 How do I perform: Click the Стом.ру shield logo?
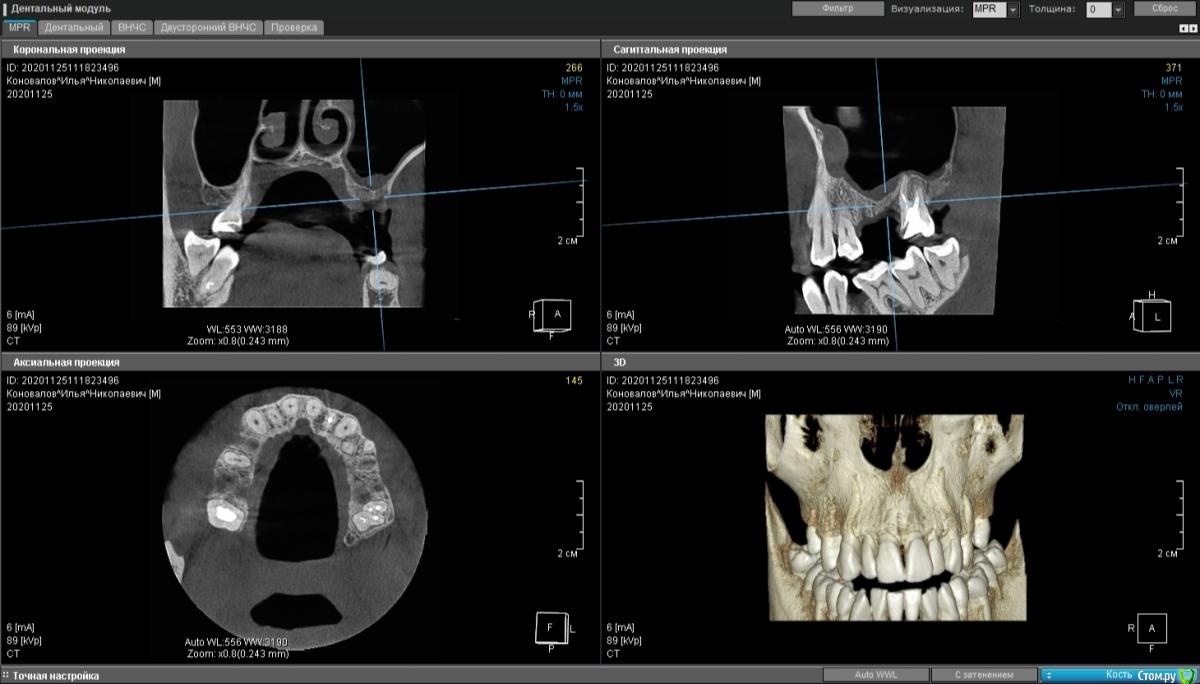click(x=1186, y=676)
